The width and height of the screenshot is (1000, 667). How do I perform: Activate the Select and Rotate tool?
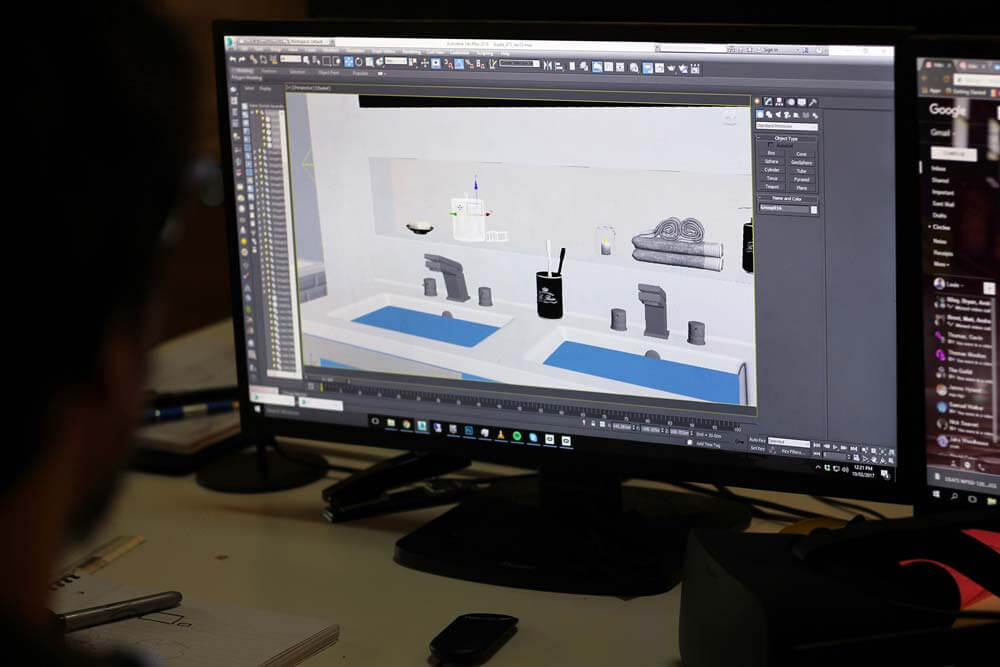pyautogui.click(x=358, y=61)
